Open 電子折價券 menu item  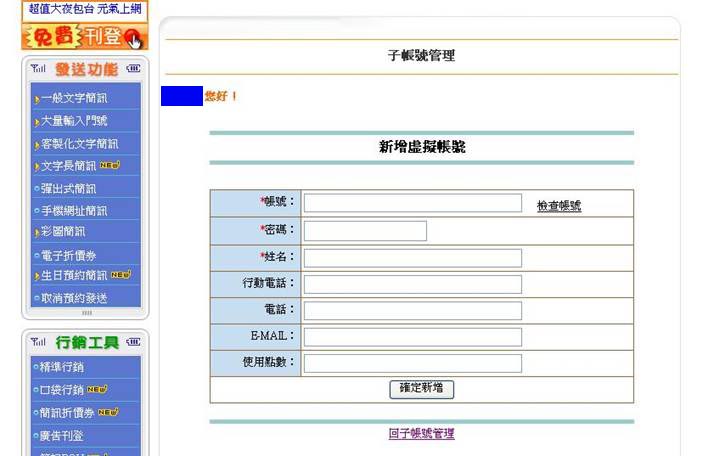pos(68,255)
